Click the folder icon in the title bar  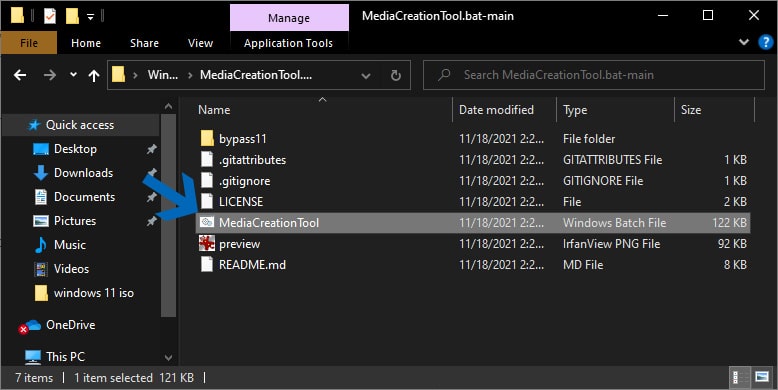(x=17, y=16)
